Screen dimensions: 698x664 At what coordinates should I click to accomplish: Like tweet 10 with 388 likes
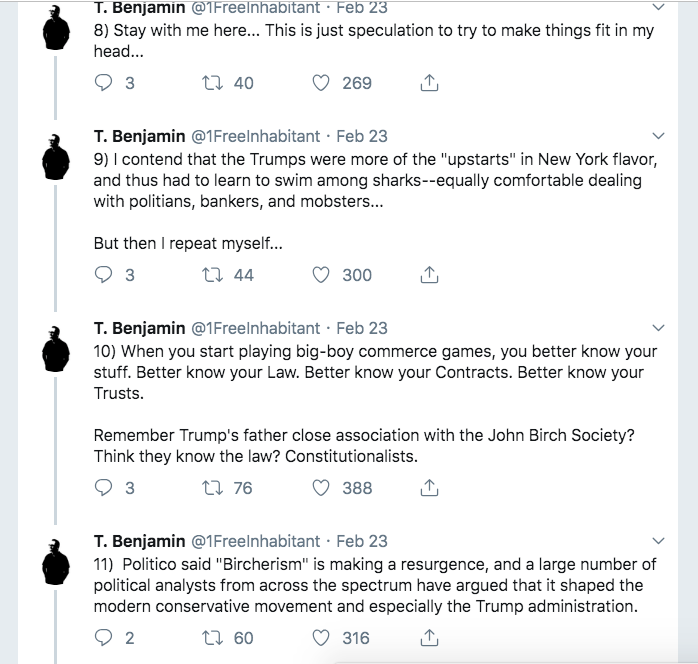(x=321, y=488)
